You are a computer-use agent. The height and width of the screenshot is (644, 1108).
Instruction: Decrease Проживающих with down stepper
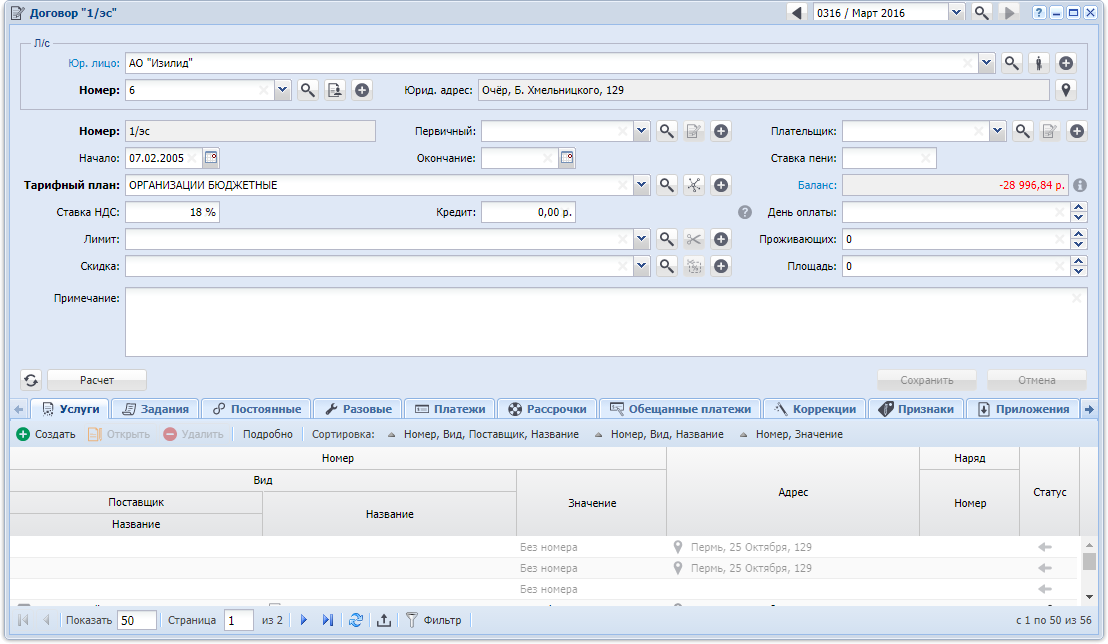click(x=1079, y=244)
